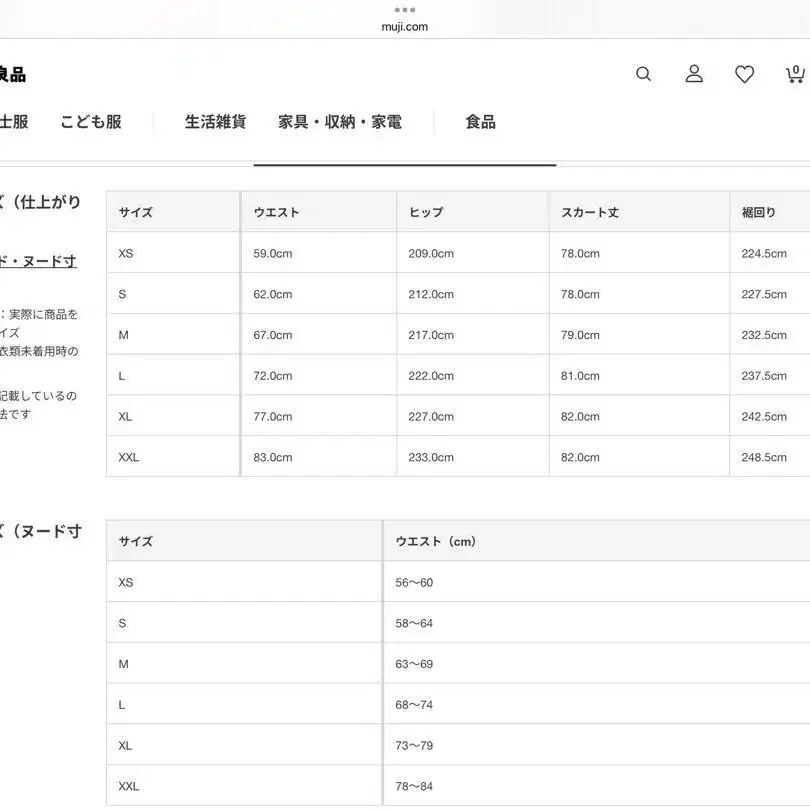
Task: Click the 67.0cm waist cell
Action: (319, 335)
